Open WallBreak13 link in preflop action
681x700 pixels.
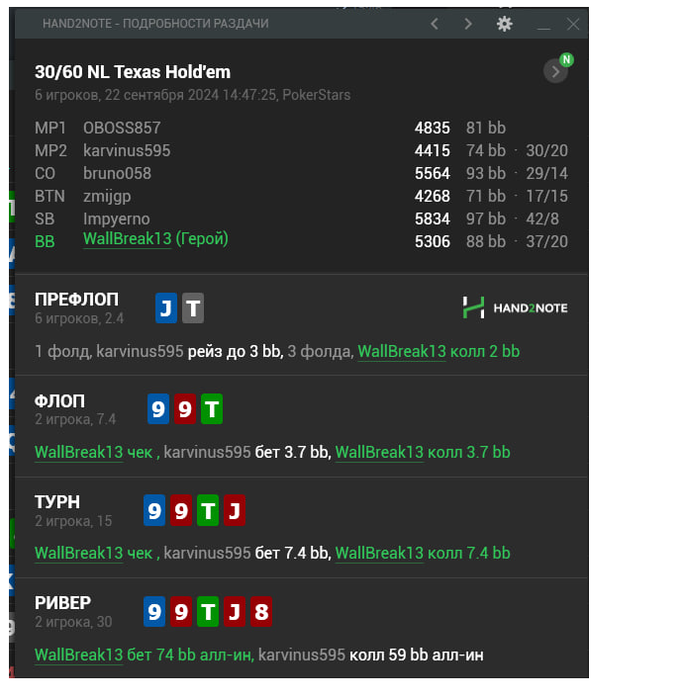401,351
